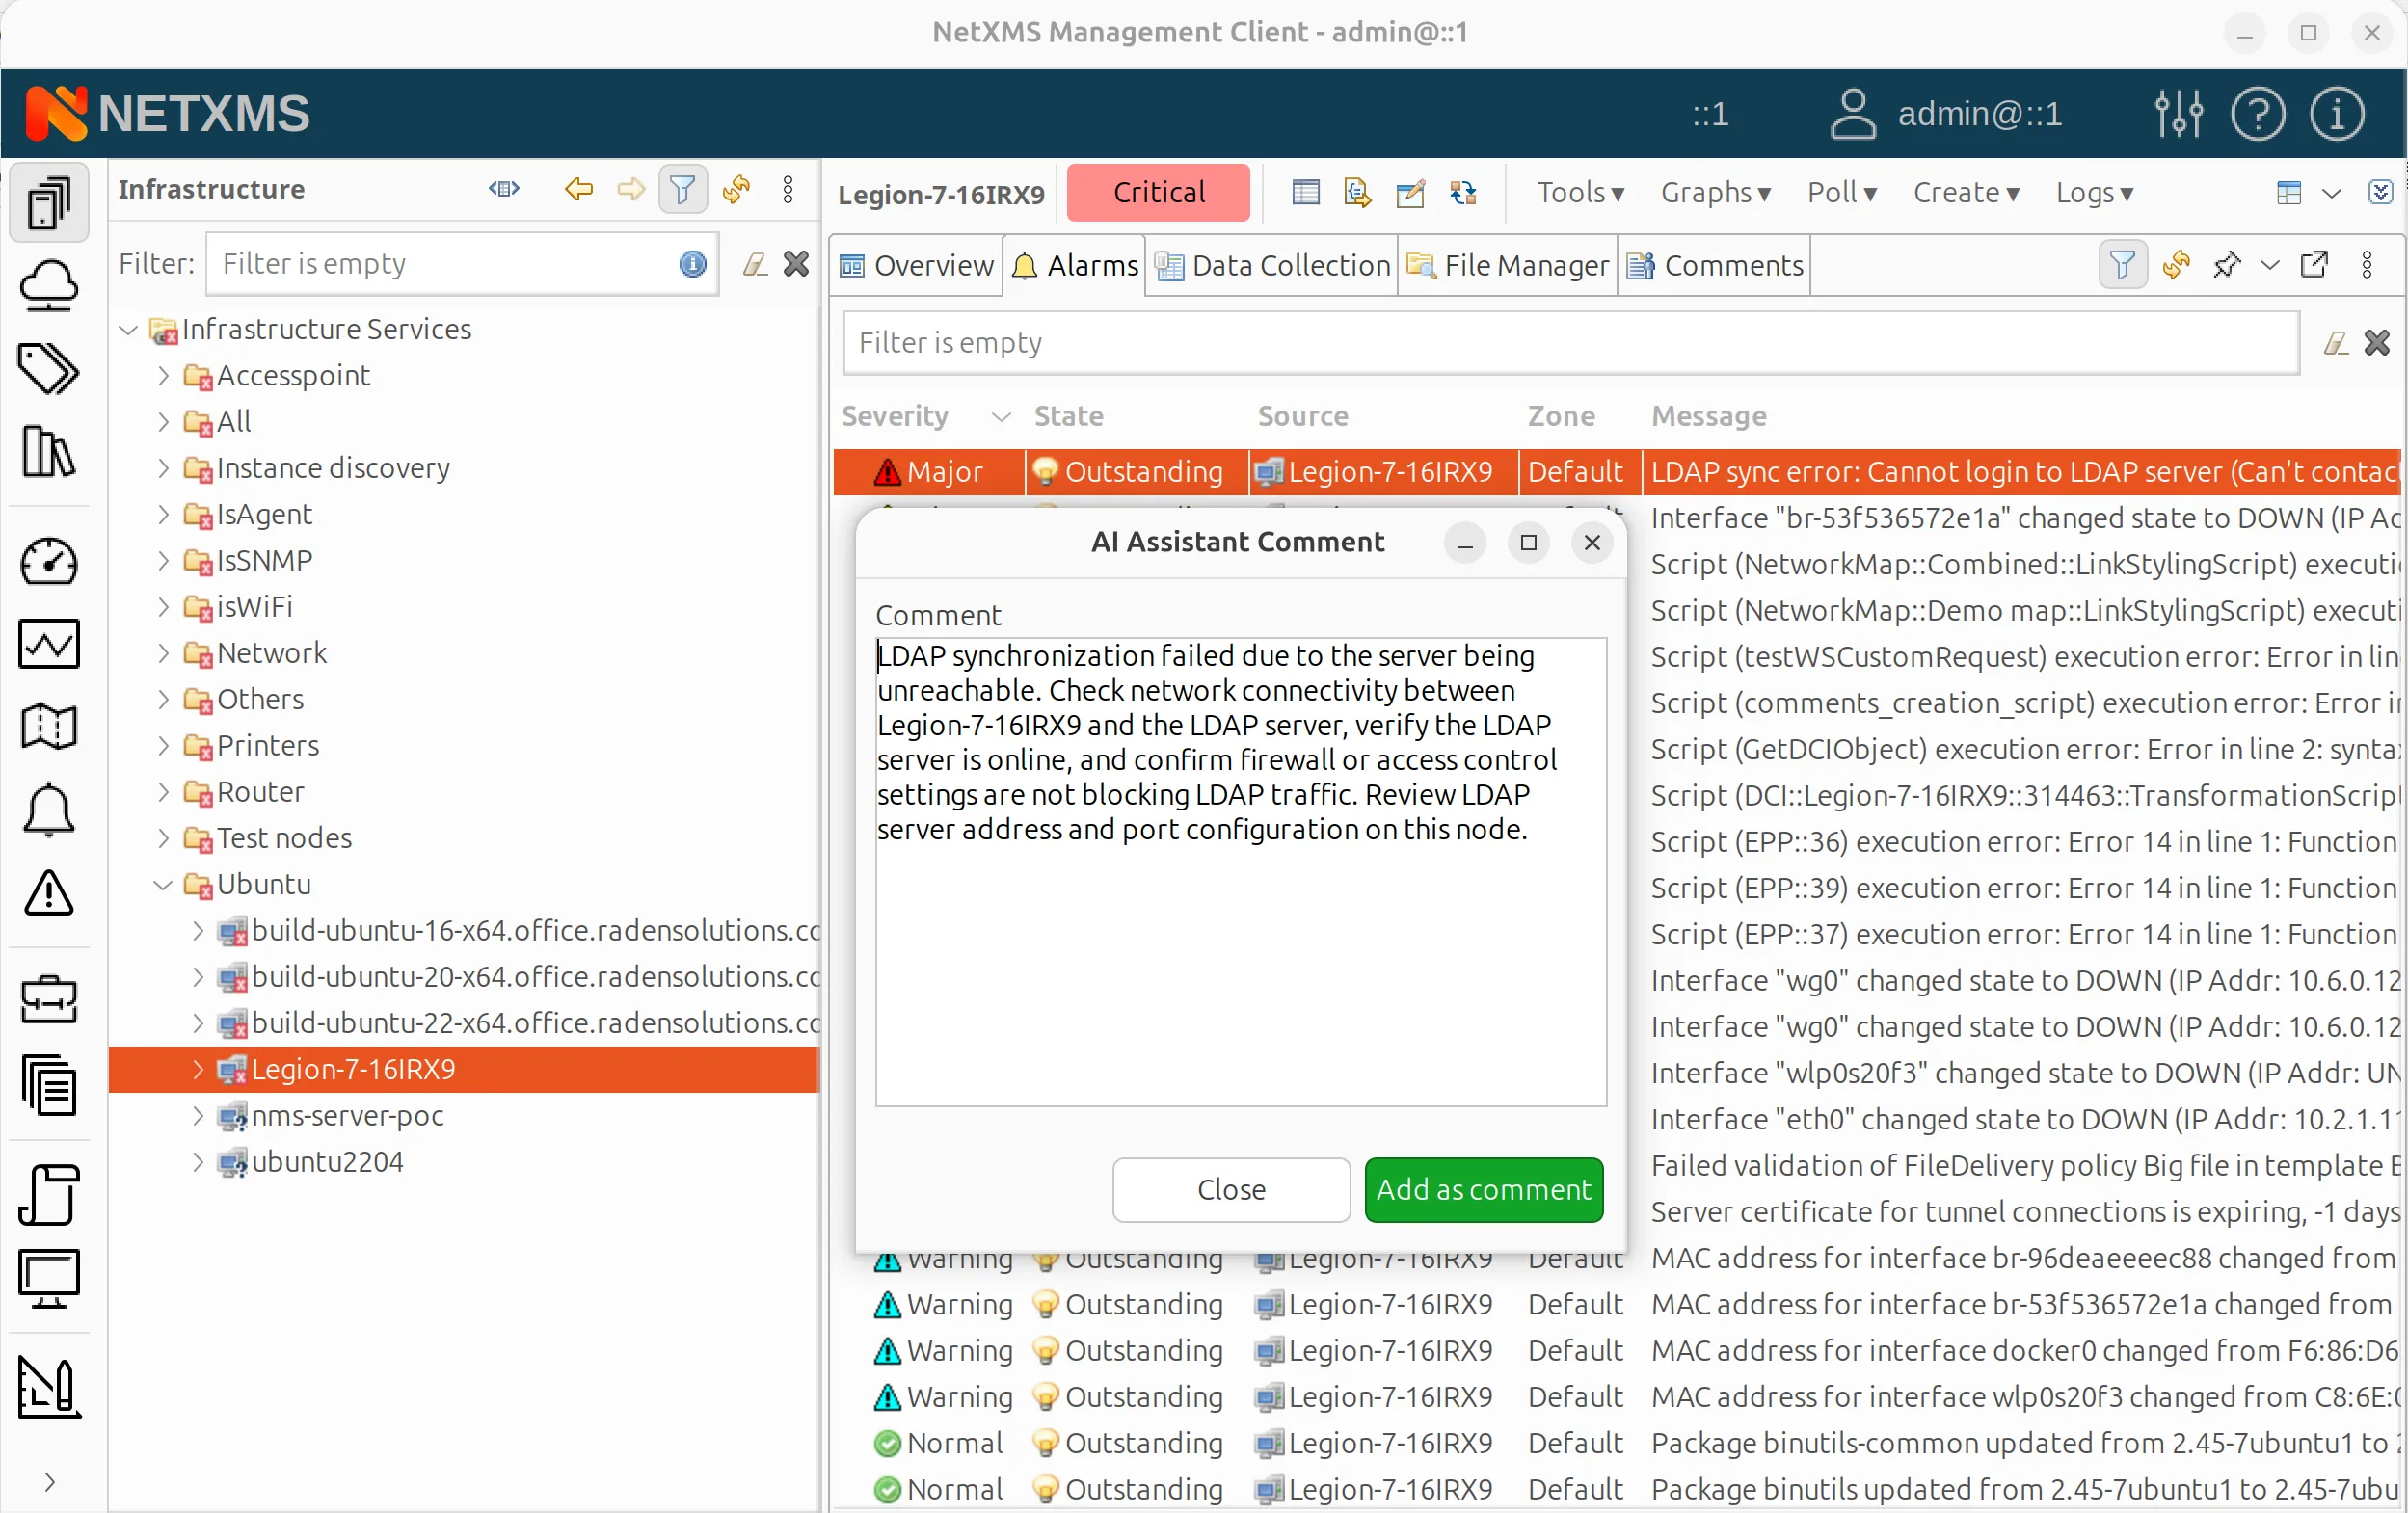Click the Edit object properties pencil icon
2408x1513 pixels.
point(1410,193)
